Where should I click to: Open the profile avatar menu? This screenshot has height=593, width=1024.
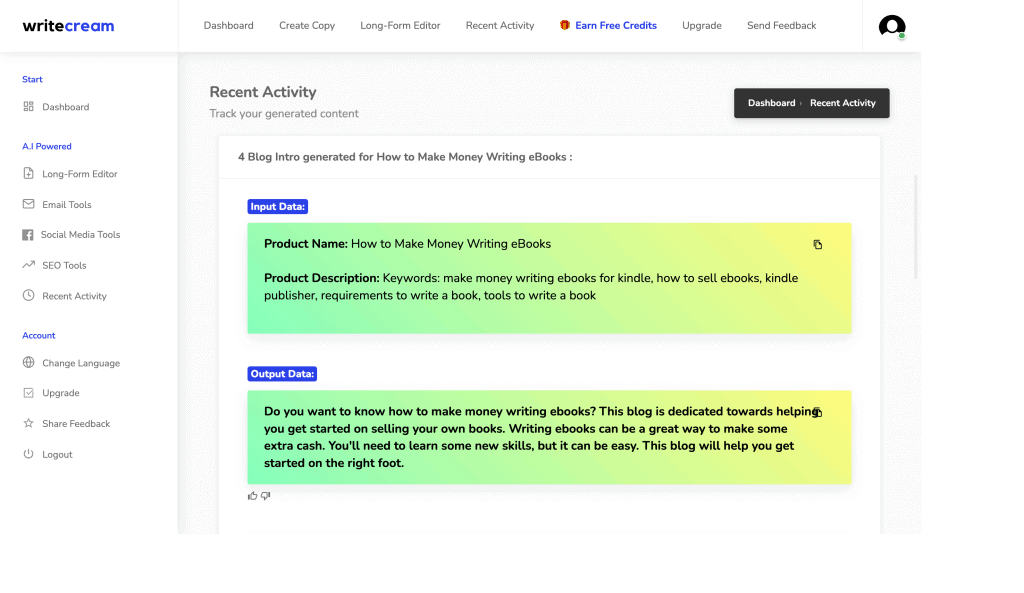pos(891,27)
